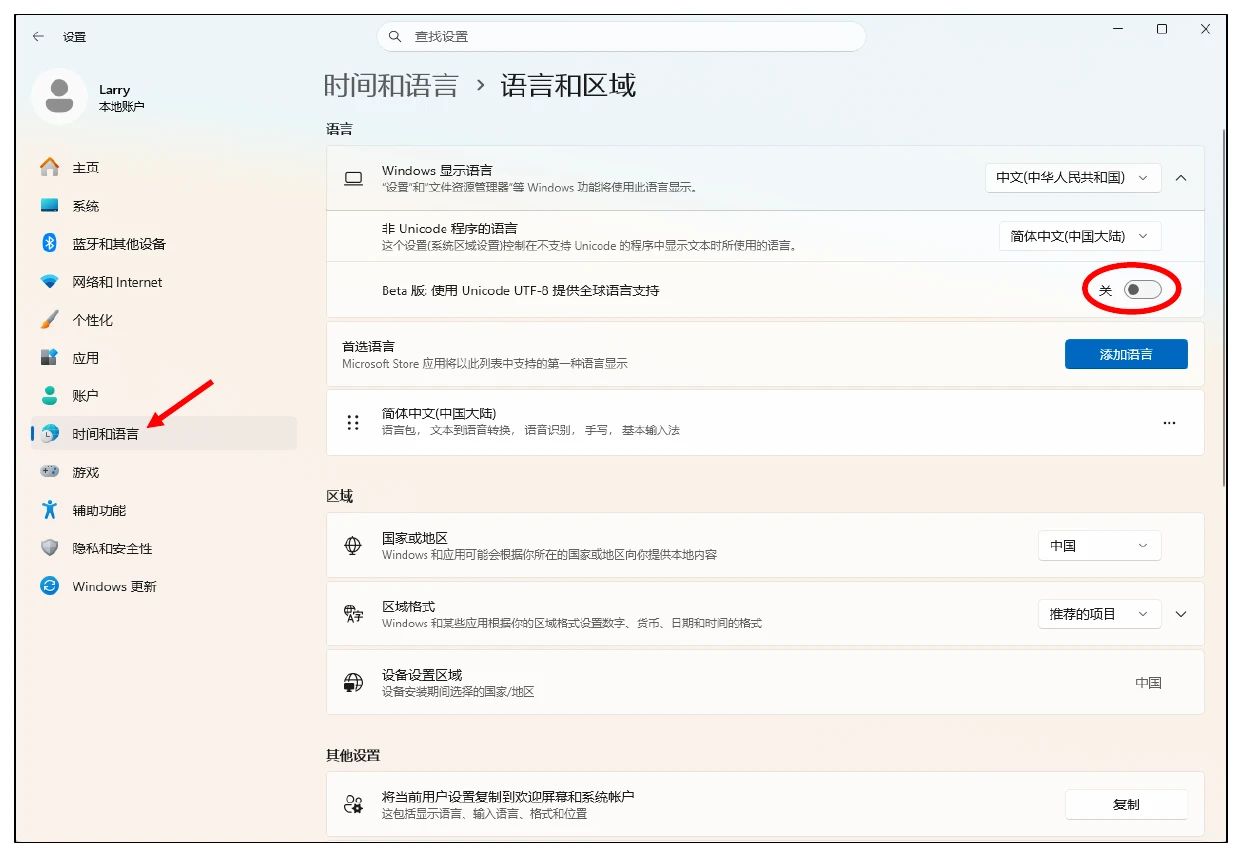1242x857 pixels.
Task: Click the gamepad icon beside 游戏
Action: point(49,471)
